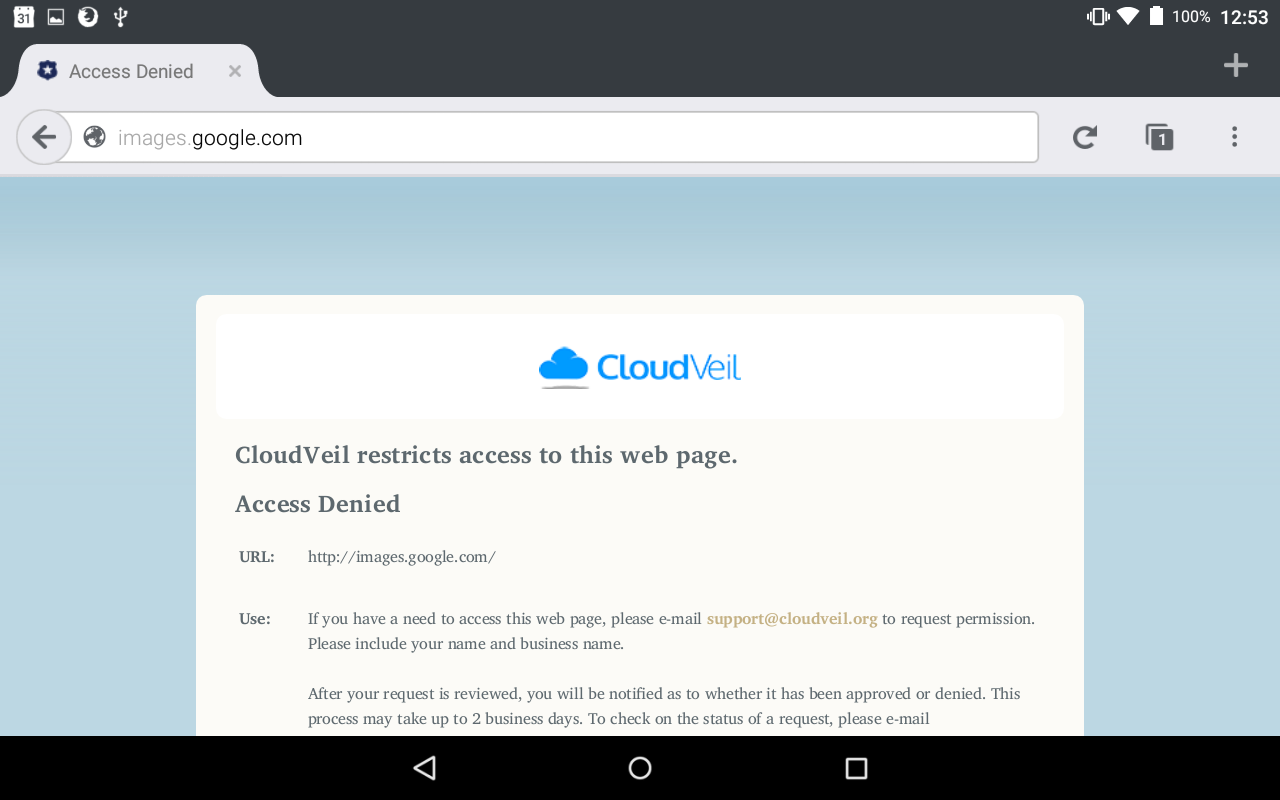This screenshot has height=800, width=1280.
Task: Tap the blocked URL http://images.google.com/ text
Action: click(402, 557)
